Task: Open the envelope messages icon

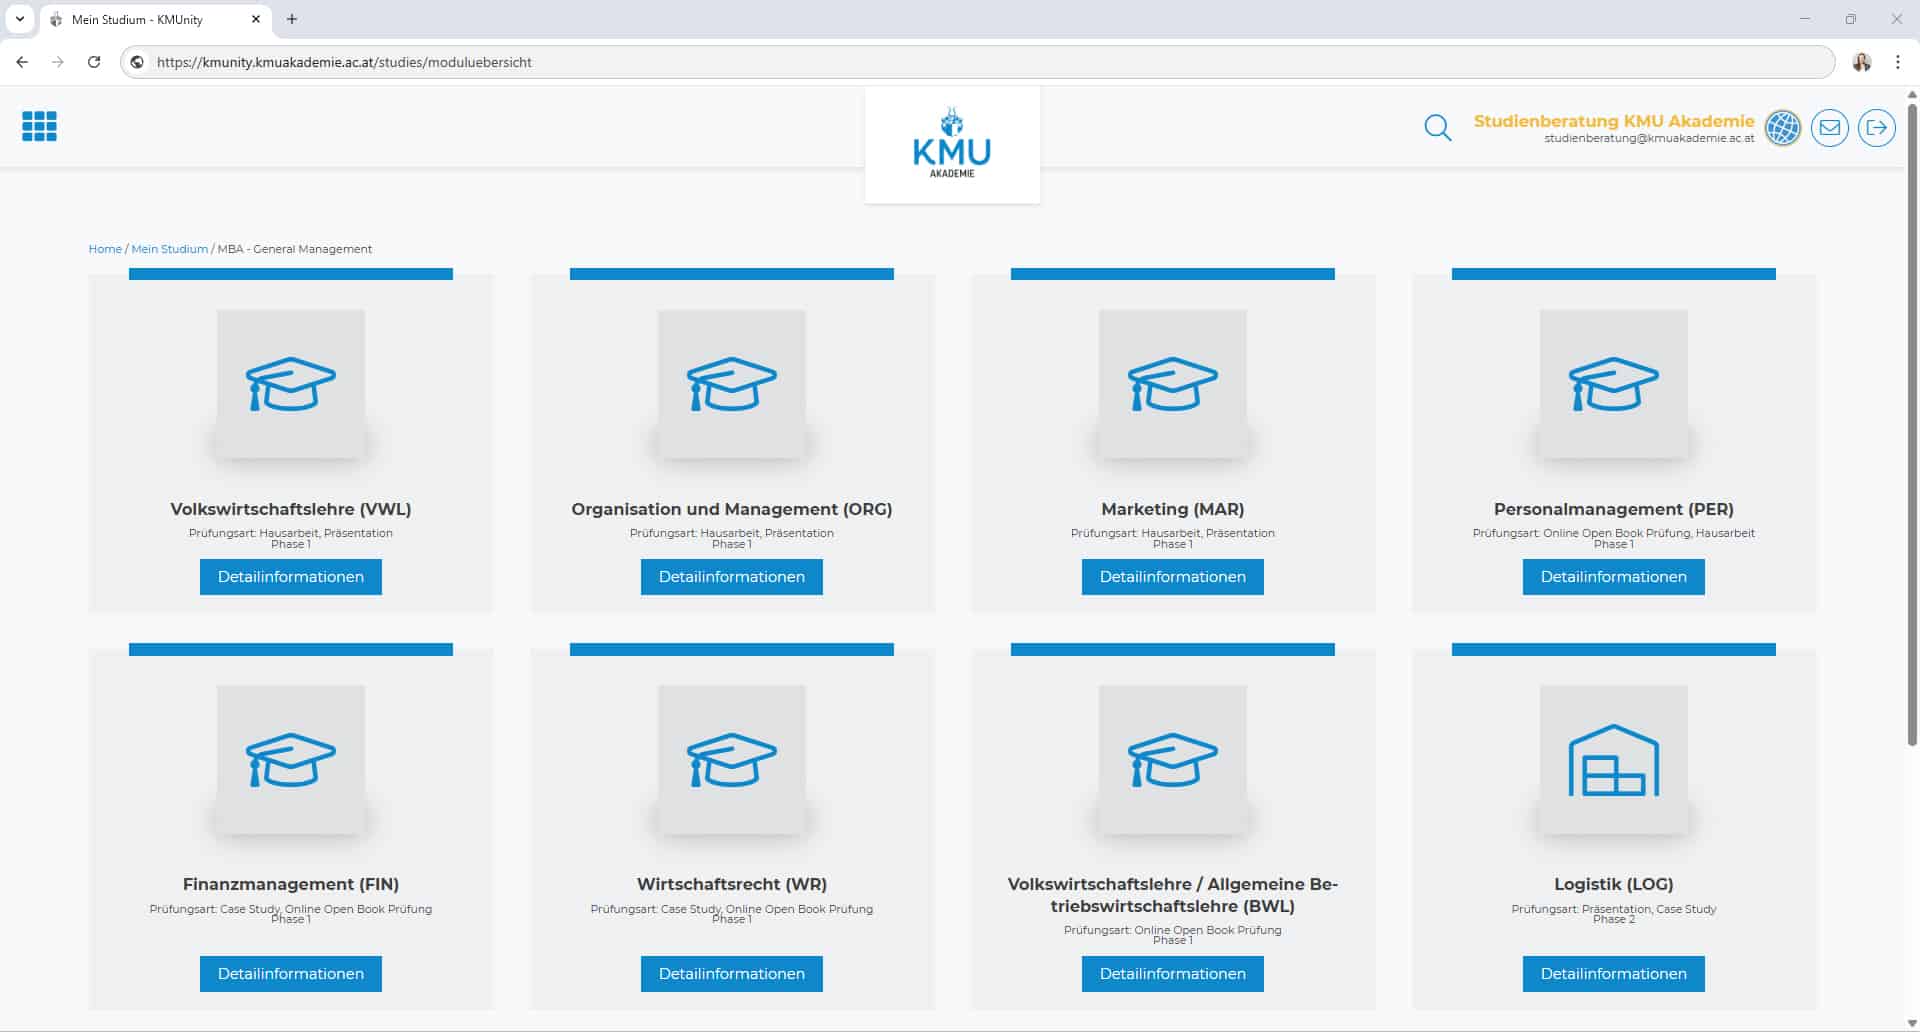Action: [x=1830, y=128]
